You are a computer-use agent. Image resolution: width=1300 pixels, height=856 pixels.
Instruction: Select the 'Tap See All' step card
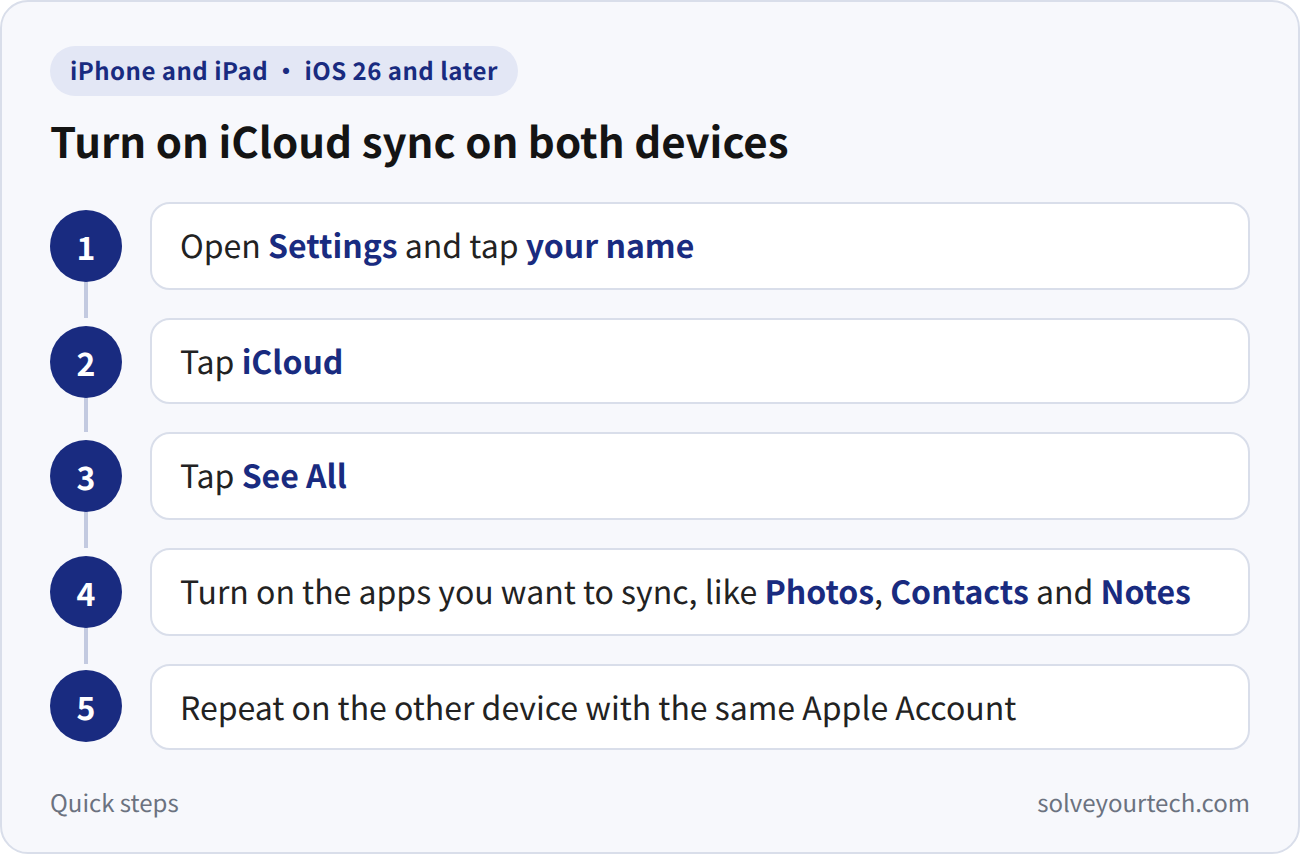point(700,476)
